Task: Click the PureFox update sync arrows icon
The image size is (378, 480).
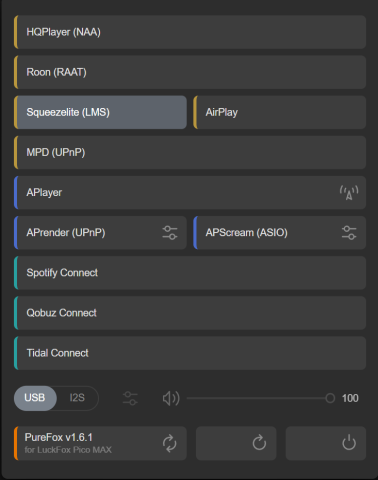Action: [169, 443]
